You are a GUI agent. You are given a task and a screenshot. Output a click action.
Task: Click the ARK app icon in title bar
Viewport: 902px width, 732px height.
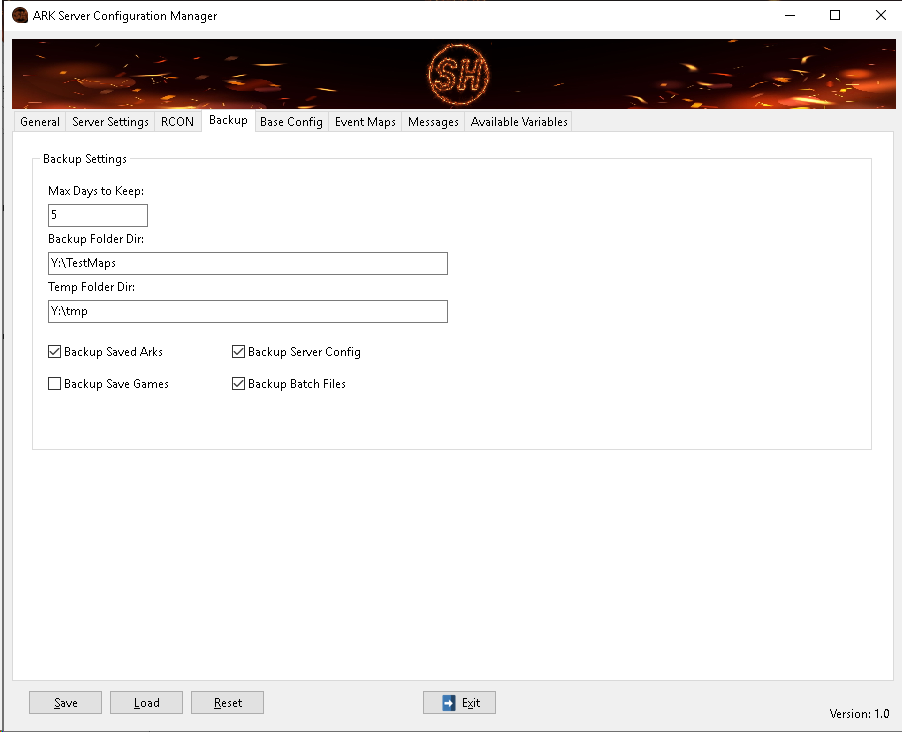(x=19, y=16)
